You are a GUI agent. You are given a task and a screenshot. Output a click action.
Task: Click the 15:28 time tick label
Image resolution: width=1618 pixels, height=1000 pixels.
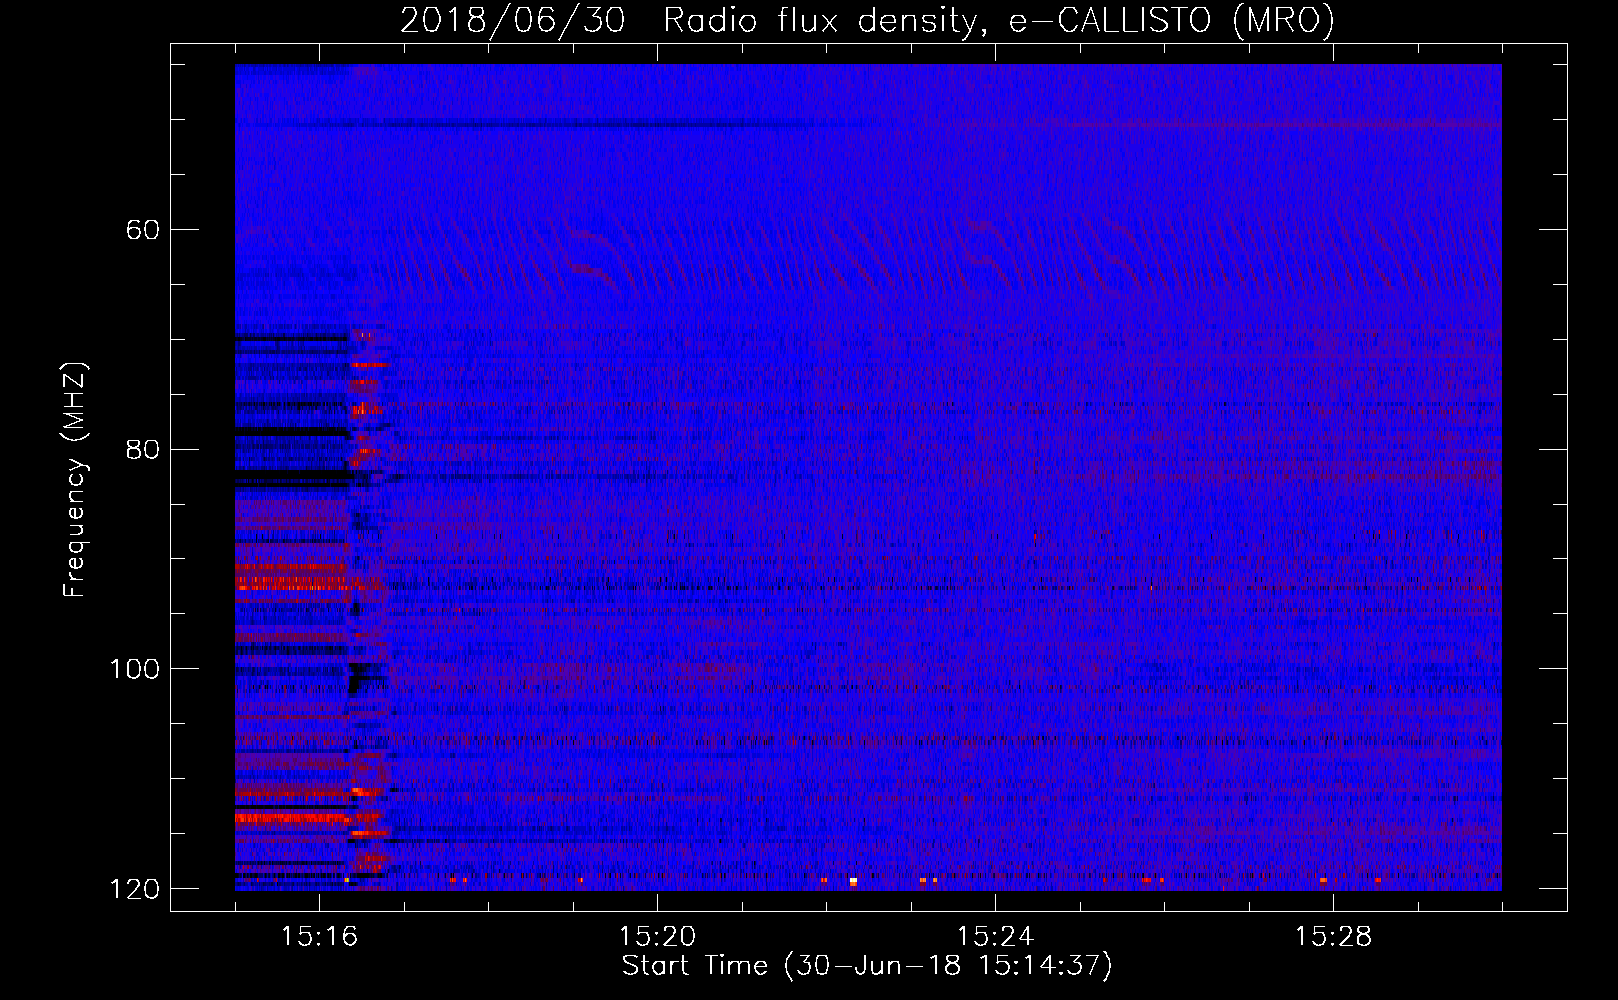point(1333,936)
